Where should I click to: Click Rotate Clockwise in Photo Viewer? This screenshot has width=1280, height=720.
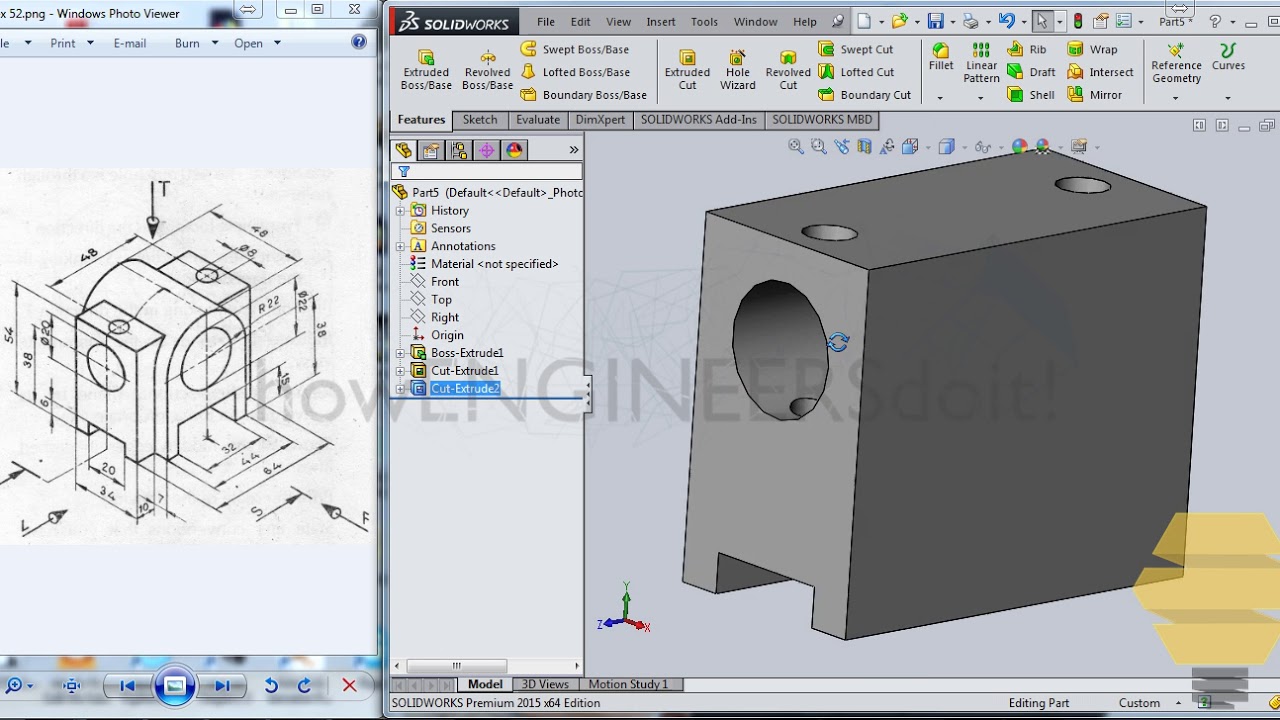click(x=304, y=686)
